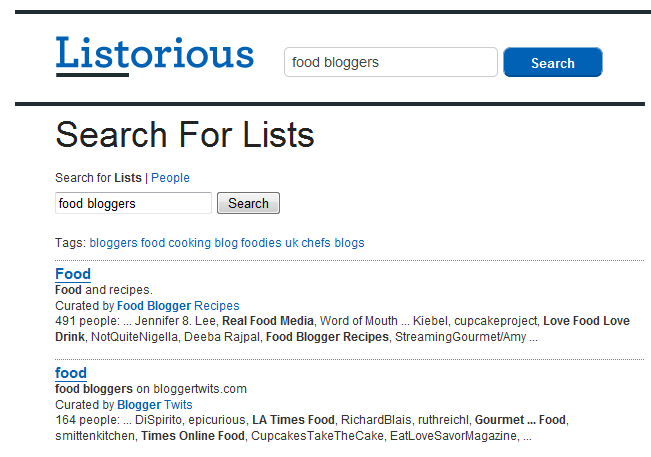Open the 'Food' list result title
The width and height of the screenshot is (651, 457).
[73, 274]
